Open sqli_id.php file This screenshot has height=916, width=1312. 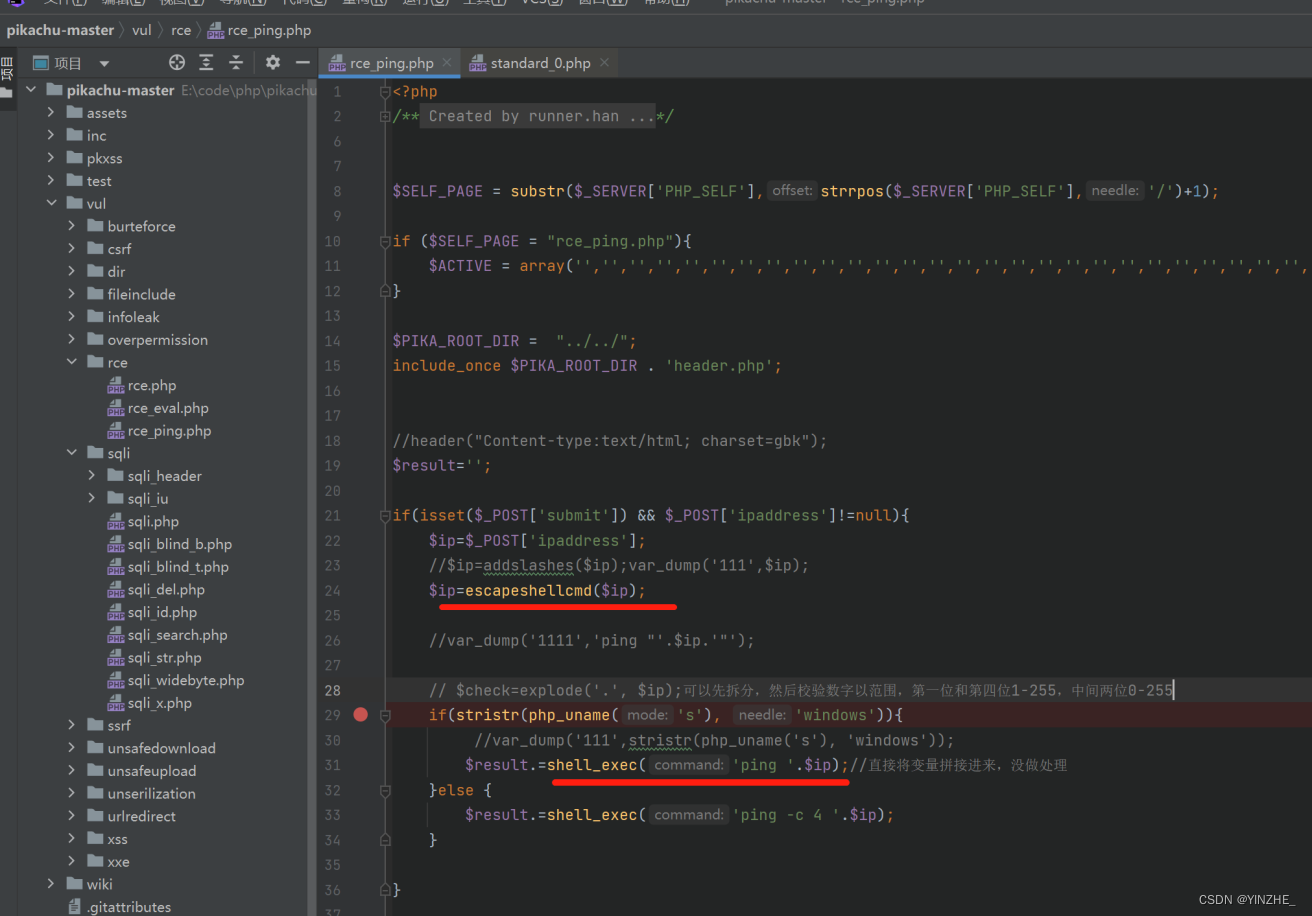(x=162, y=612)
